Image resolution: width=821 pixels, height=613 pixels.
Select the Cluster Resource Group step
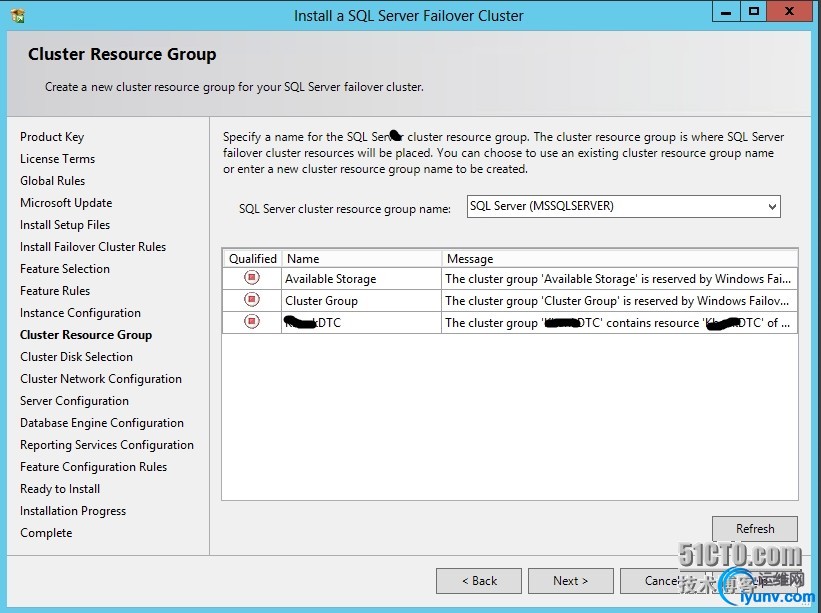(86, 335)
